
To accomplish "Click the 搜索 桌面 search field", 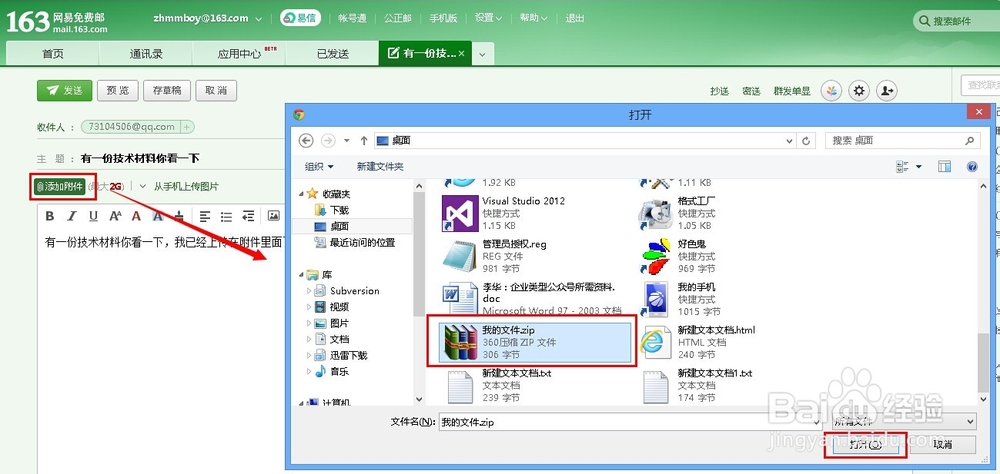I will 902,140.
